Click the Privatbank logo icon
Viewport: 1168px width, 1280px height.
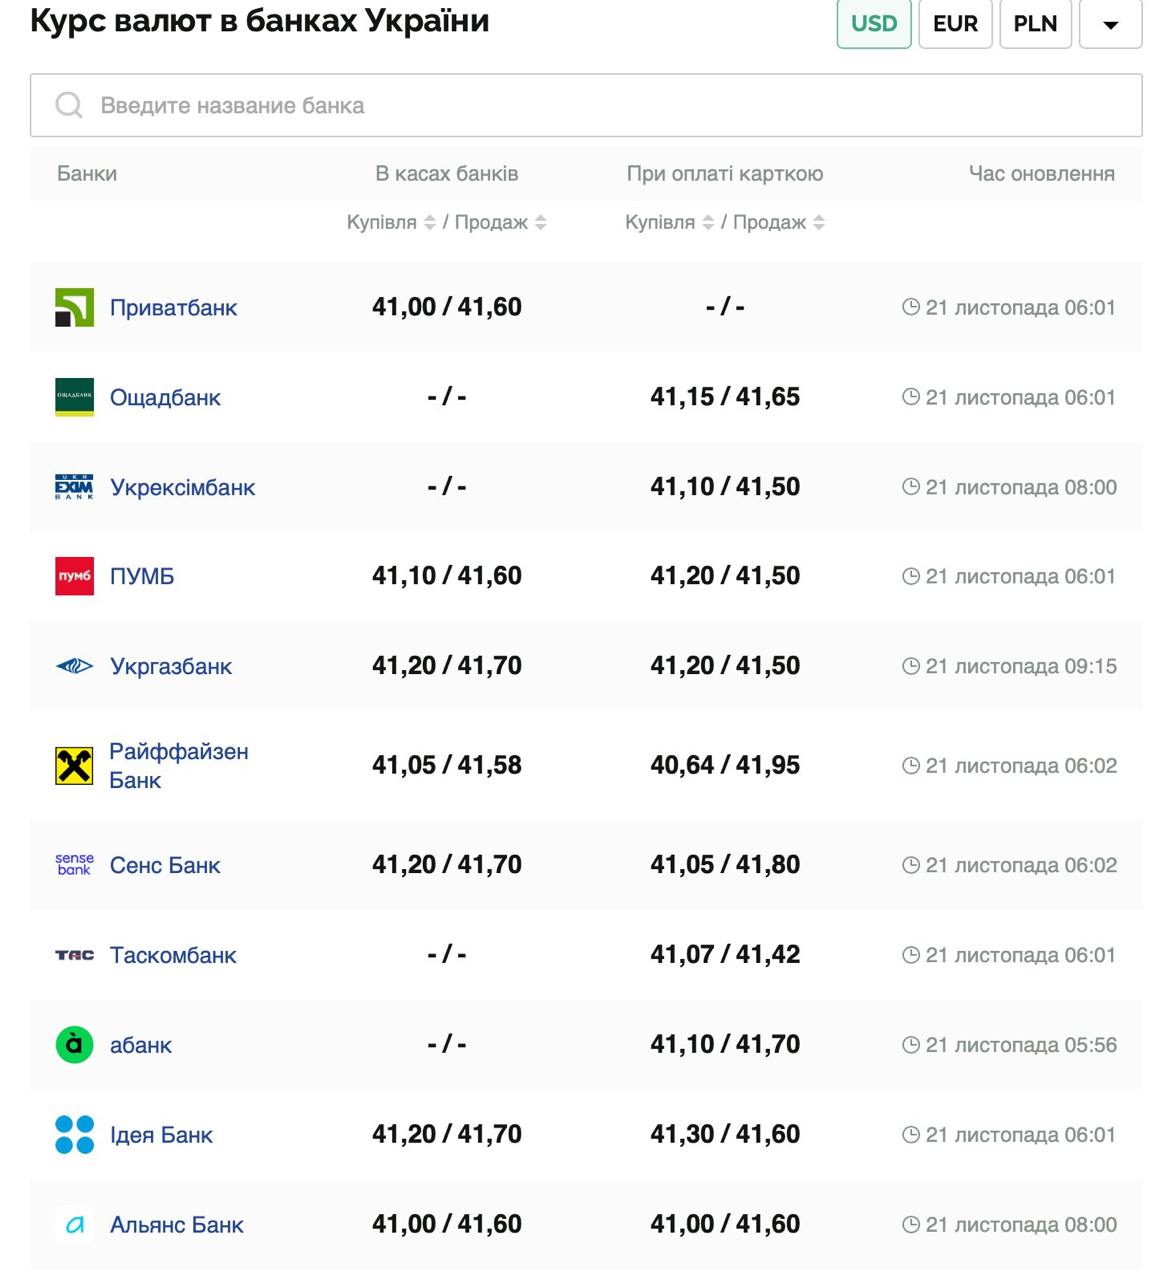point(74,307)
